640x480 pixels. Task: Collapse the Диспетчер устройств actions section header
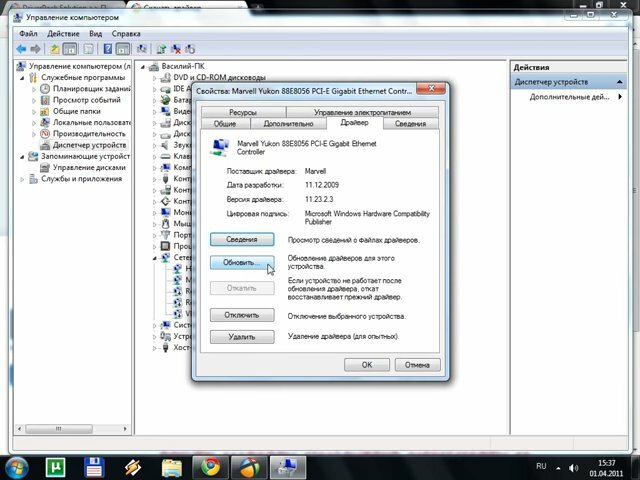[620, 82]
